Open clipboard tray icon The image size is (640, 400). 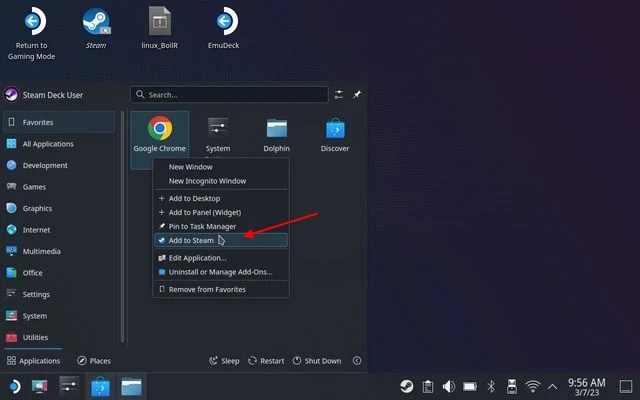click(x=428, y=386)
